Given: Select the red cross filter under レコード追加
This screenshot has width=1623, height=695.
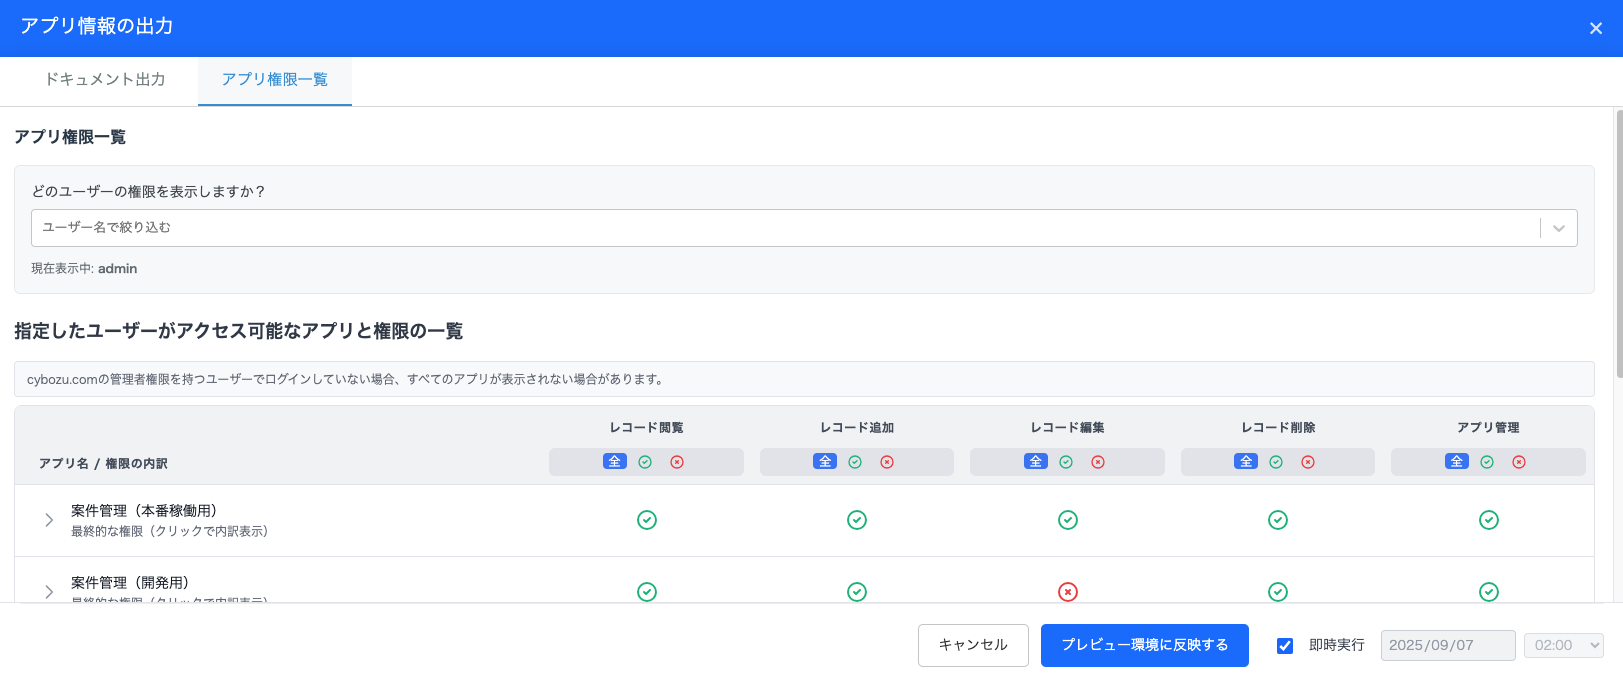Looking at the screenshot, I should pos(887,462).
